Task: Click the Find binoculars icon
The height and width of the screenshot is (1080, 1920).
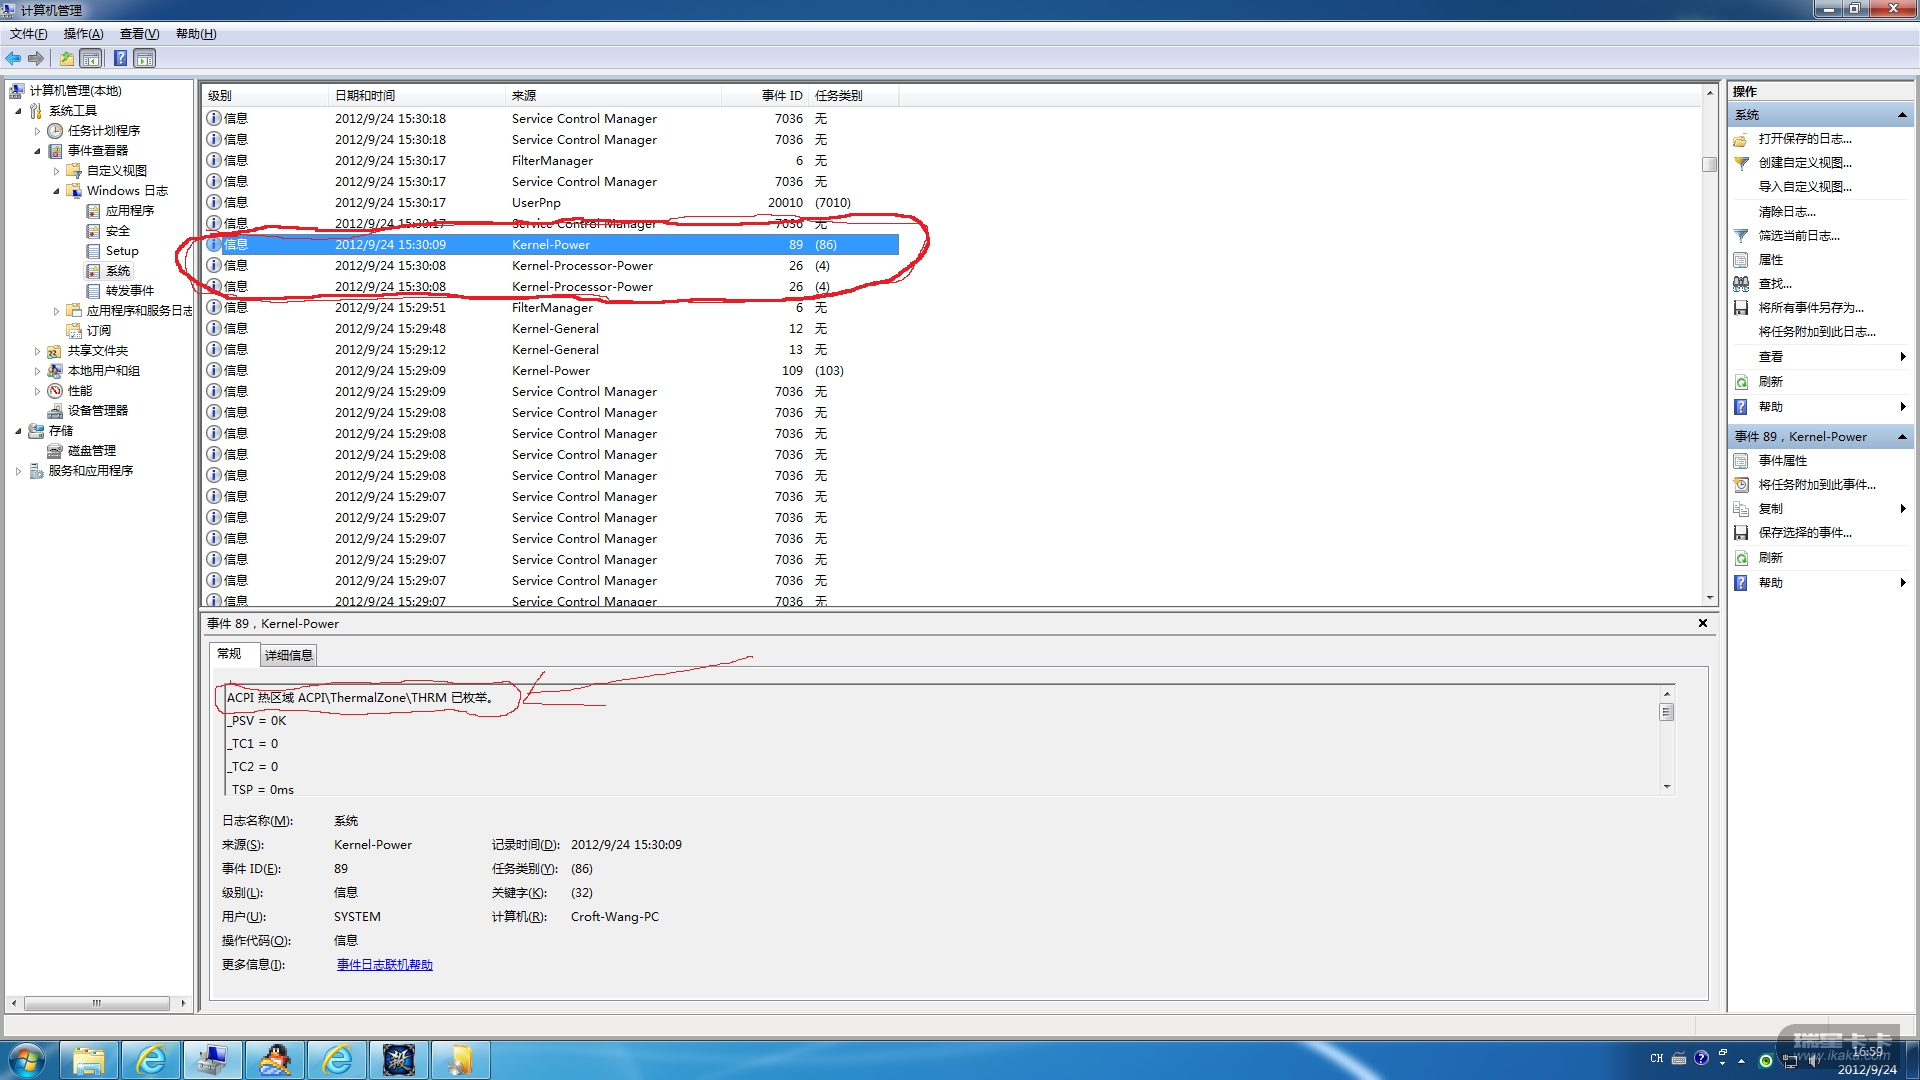Action: coord(1741,284)
